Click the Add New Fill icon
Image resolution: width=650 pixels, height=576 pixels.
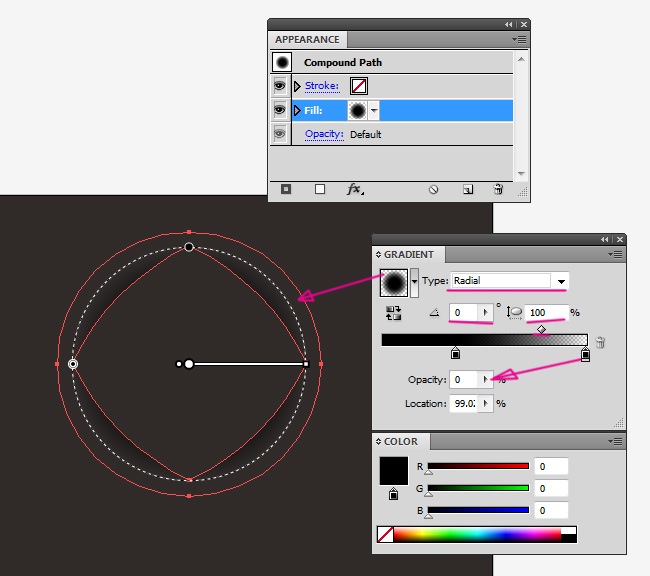pos(320,189)
